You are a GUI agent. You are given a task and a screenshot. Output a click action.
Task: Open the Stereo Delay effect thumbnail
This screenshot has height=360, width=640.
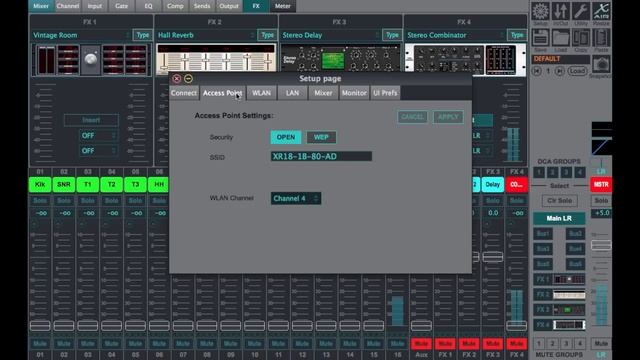[x=341, y=58]
